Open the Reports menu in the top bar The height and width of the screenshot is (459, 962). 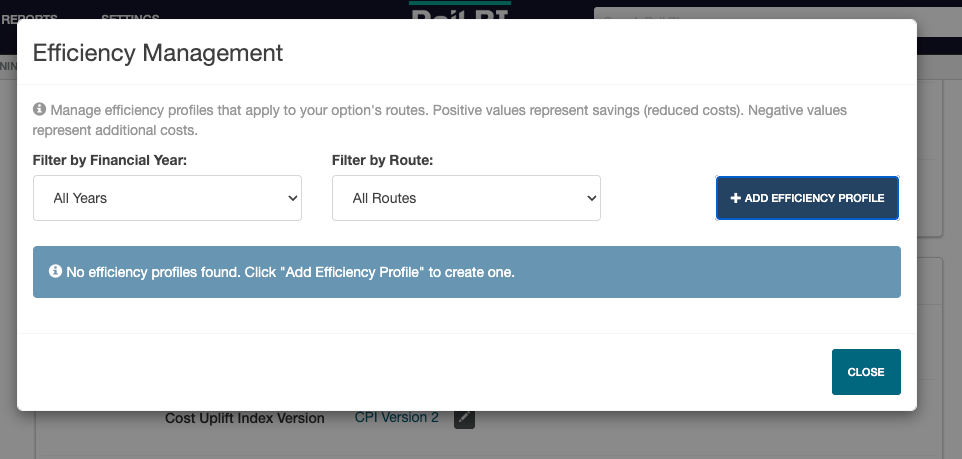pos(30,17)
